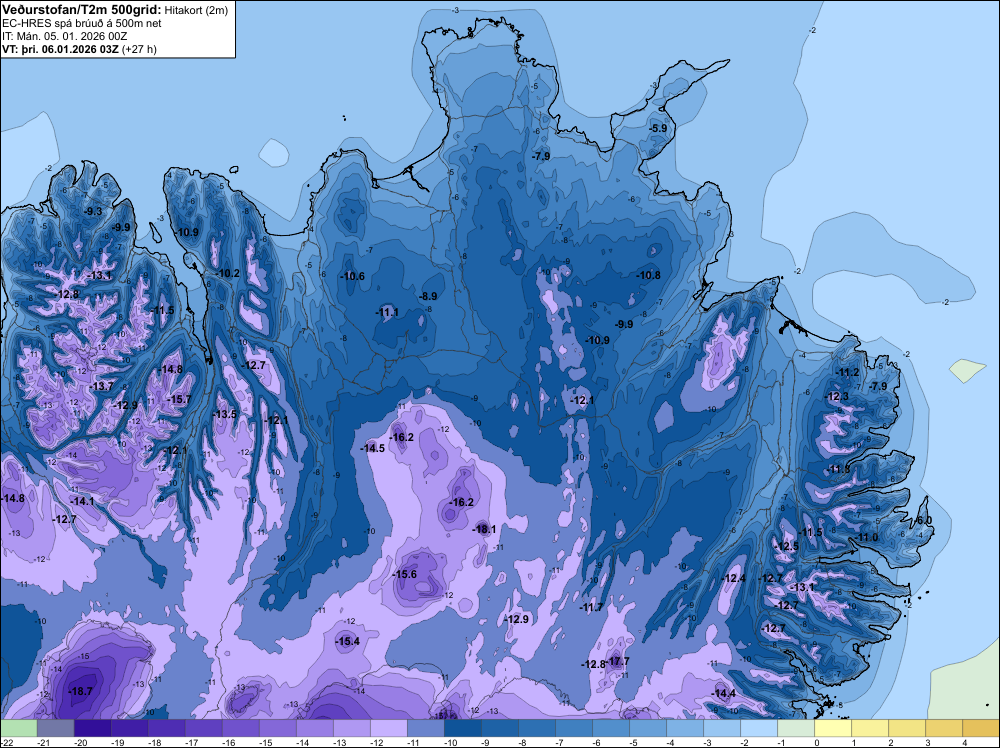This screenshot has width=1000, height=748.
Task: Click the -17.7 temperature value
Action: click(x=619, y=661)
